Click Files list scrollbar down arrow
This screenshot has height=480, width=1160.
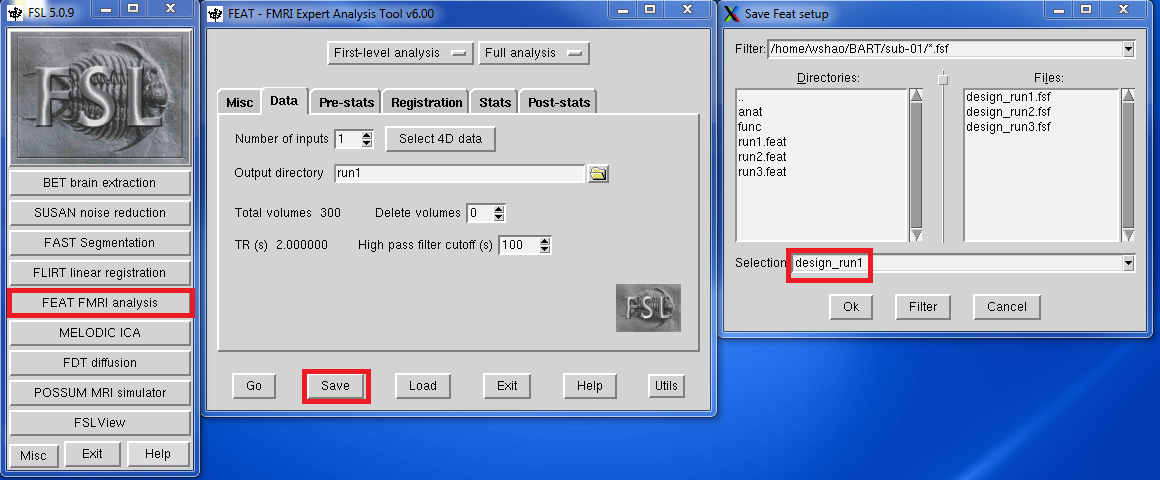click(x=1128, y=234)
